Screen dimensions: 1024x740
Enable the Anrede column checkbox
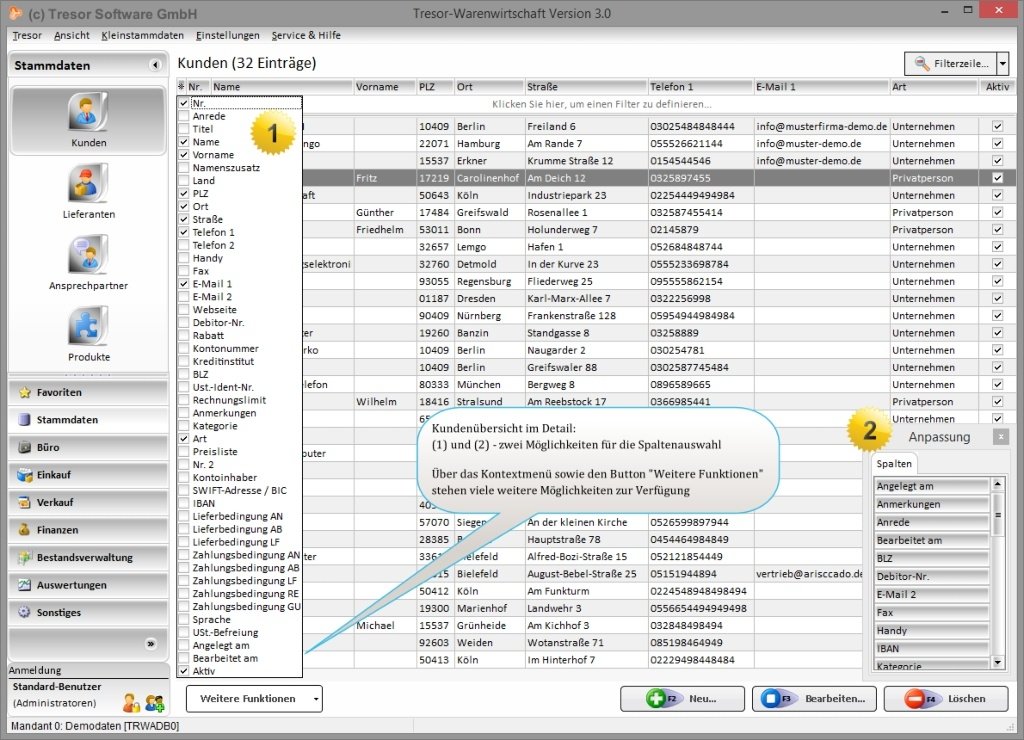[183, 116]
